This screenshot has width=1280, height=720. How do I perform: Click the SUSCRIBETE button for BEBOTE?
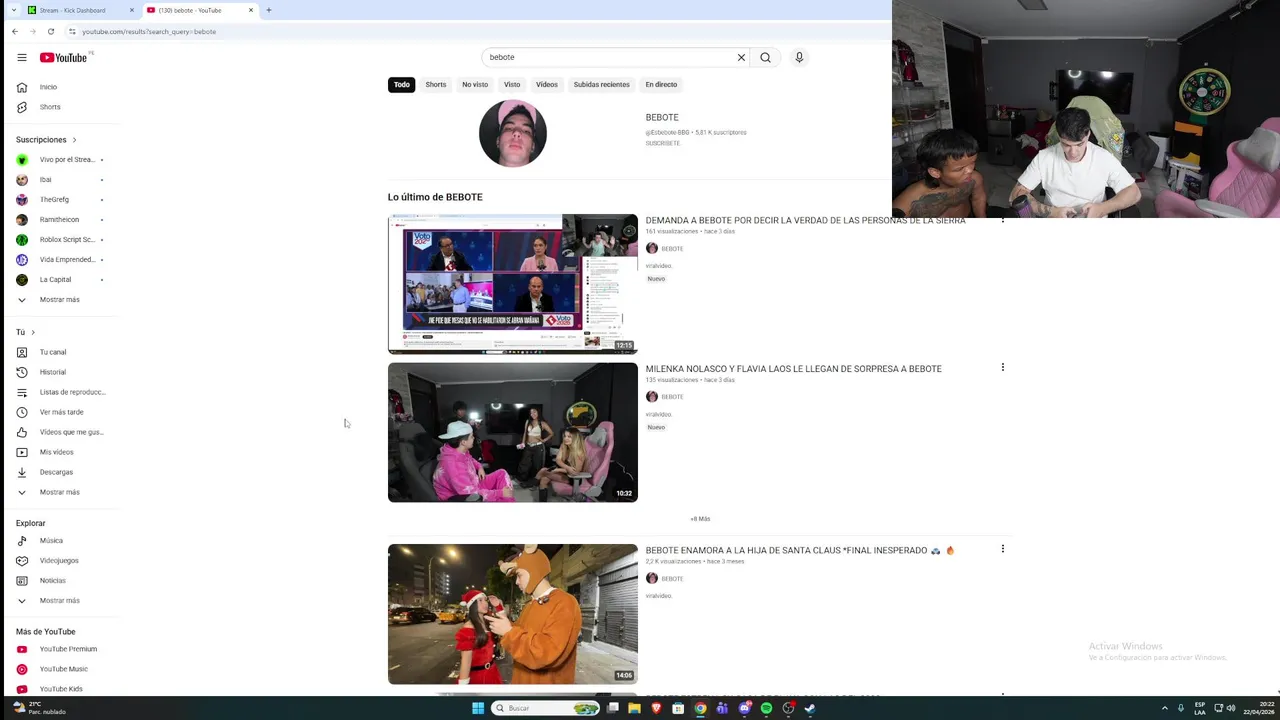click(663, 143)
